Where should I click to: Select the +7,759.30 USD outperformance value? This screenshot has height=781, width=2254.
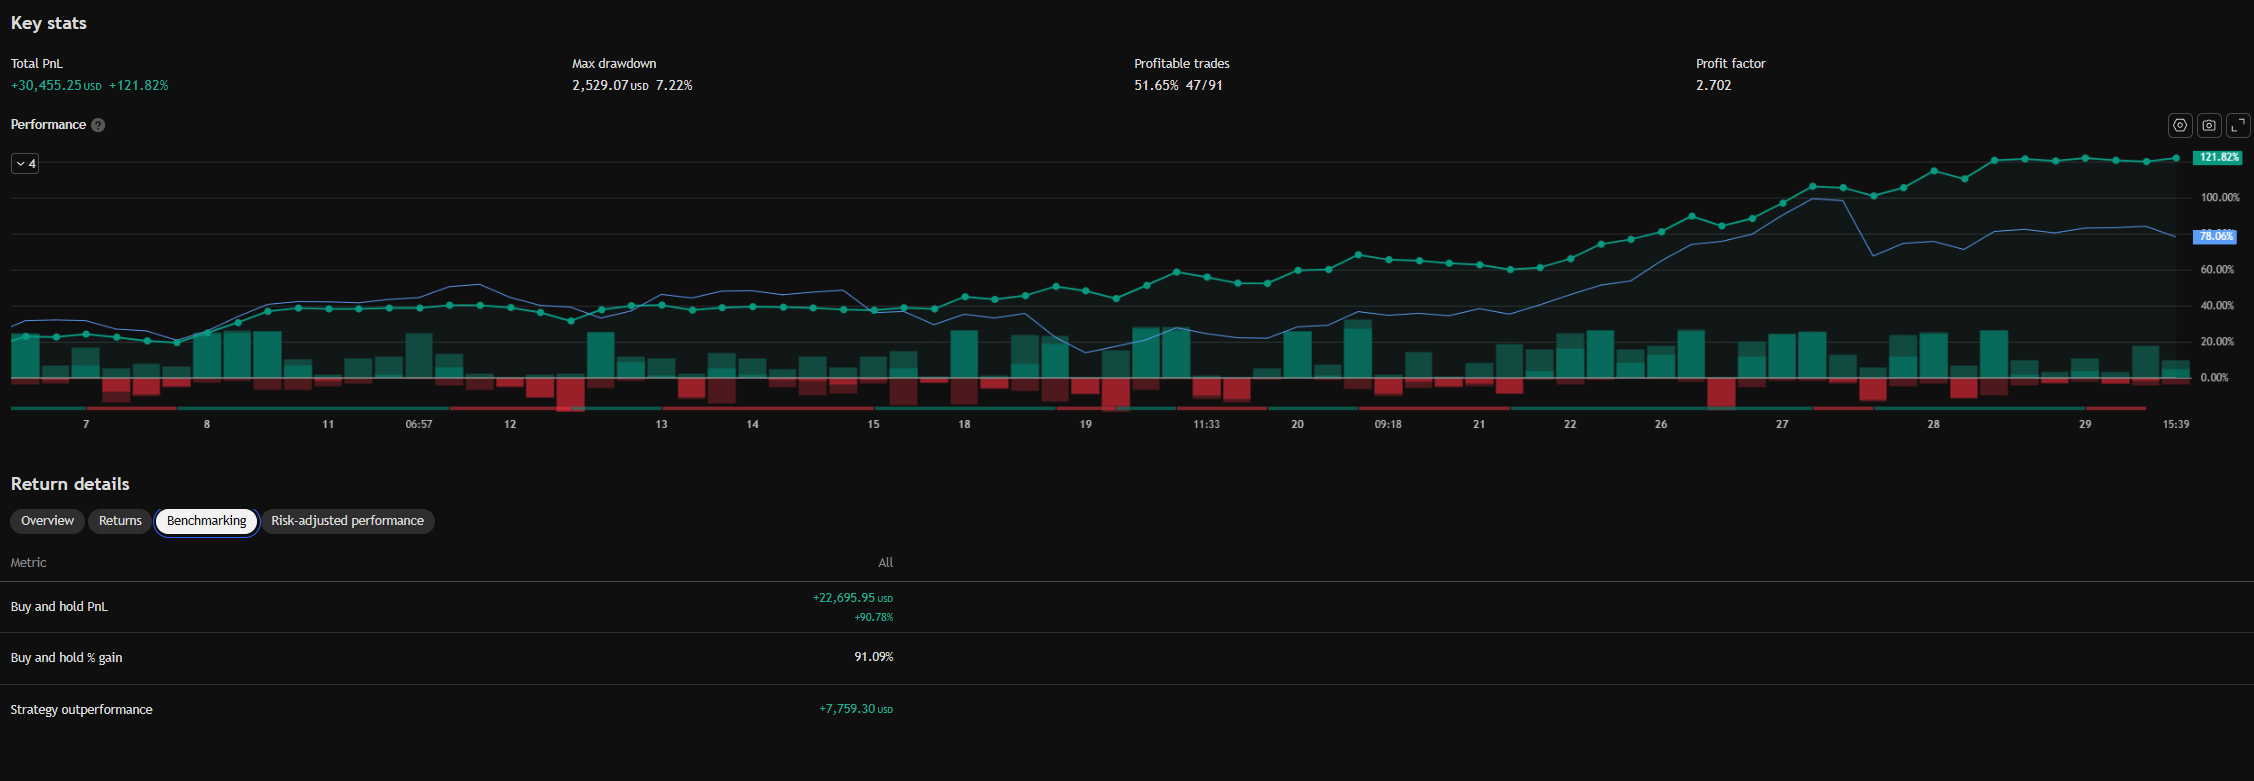[x=856, y=709]
